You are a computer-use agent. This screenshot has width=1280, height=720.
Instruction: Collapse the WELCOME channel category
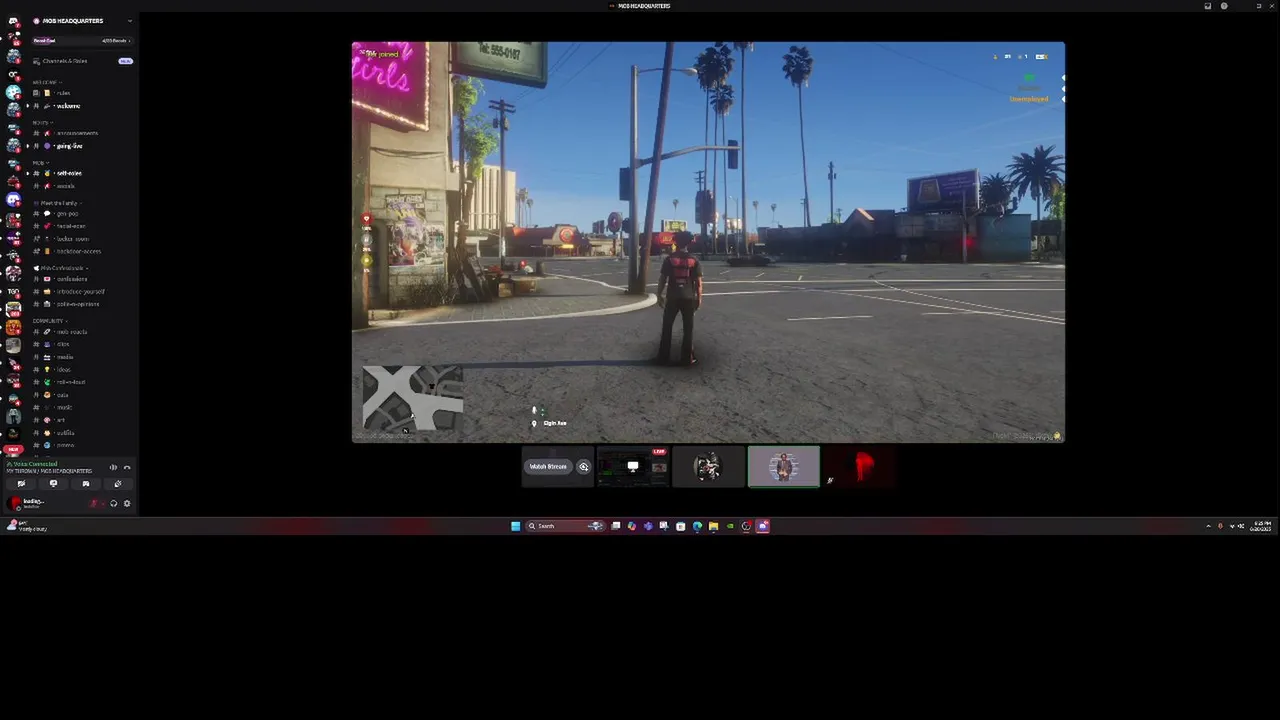pos(46,82)
